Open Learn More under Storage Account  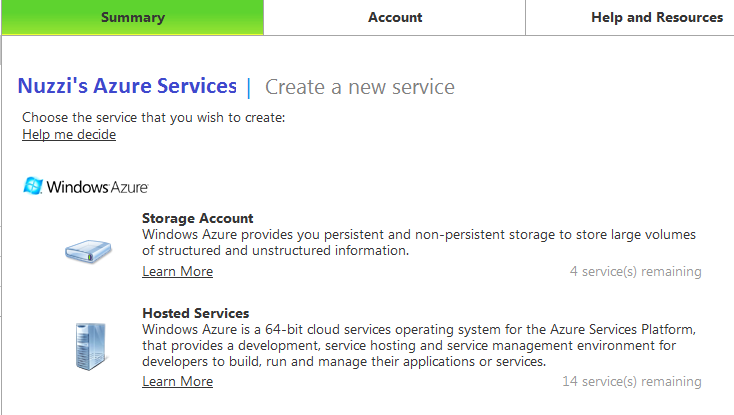(x=177, y=272)
